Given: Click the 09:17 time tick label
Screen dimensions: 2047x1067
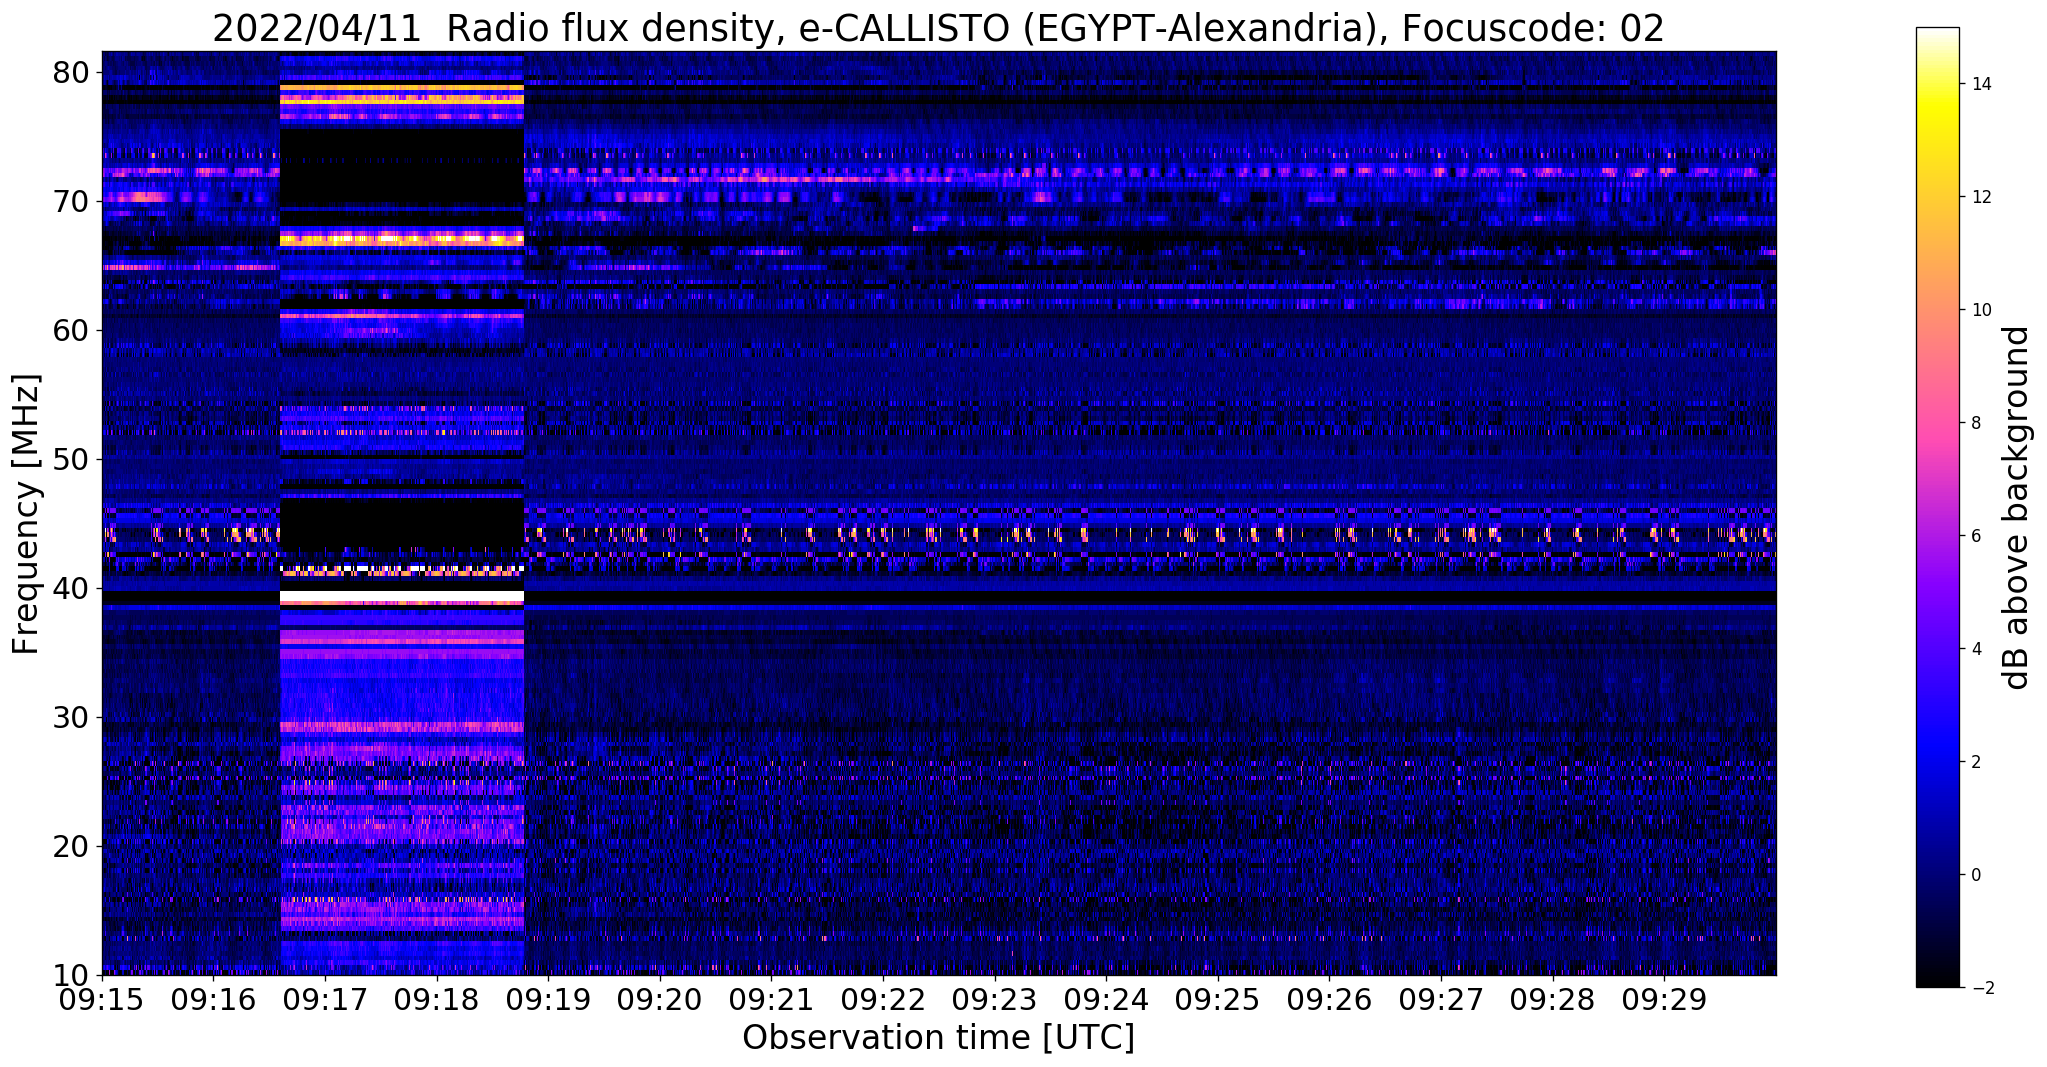Looking at the screenshot, I should pyautogui.click(x=325, y=1000).
